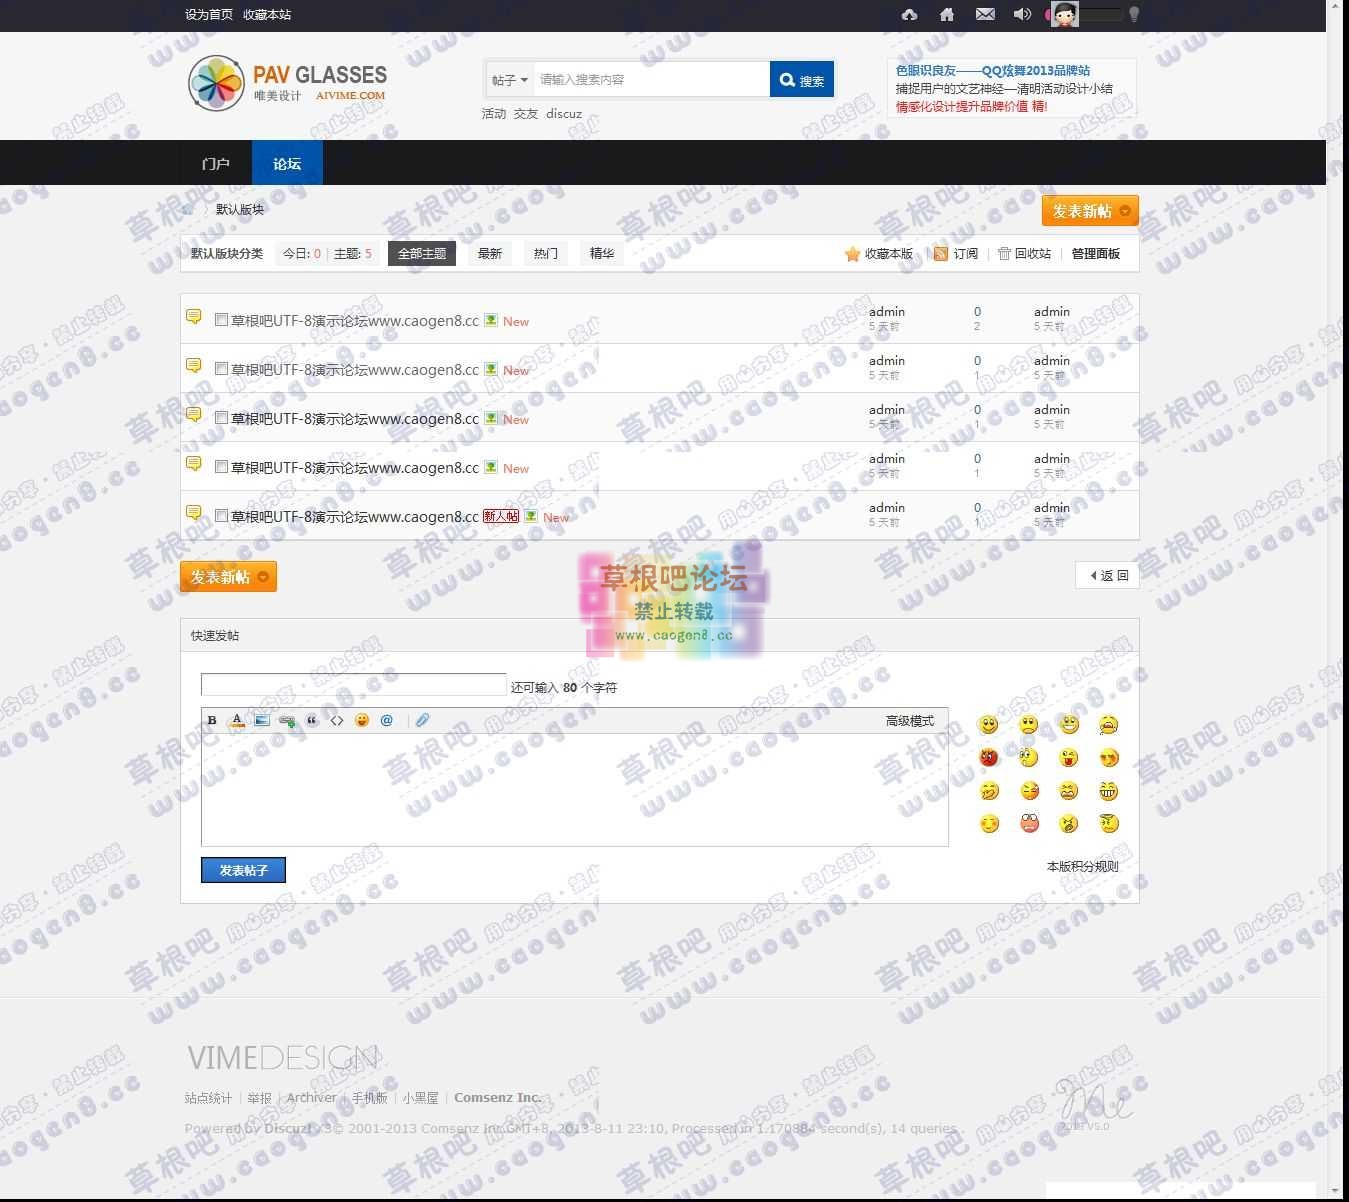Open the insert image tool in the editor
The height and width of the screenshot is (1202, 1349).
click(262, 720)
